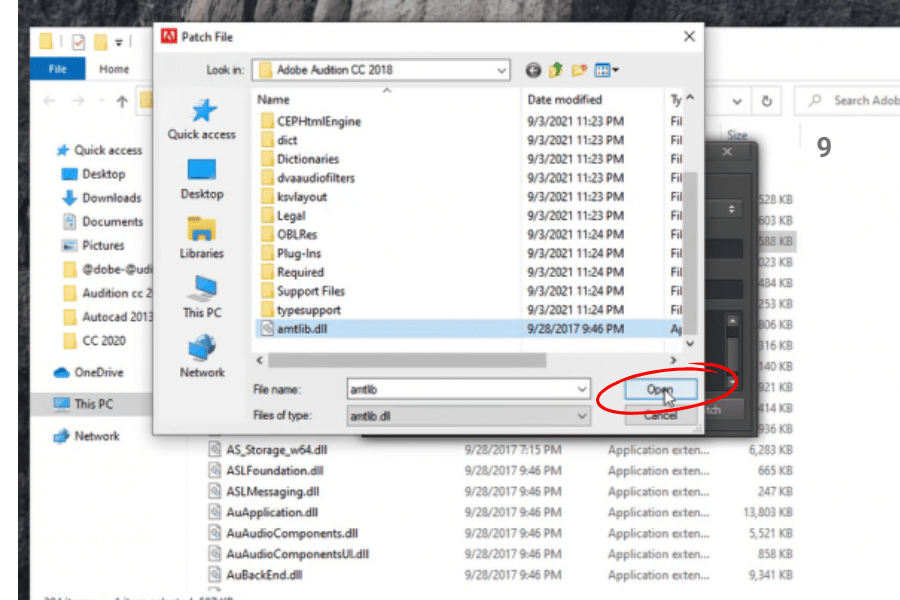Screen dimensions: 900x600
Task: Click the Up One Level folder icon
Action: click(556, 70)
